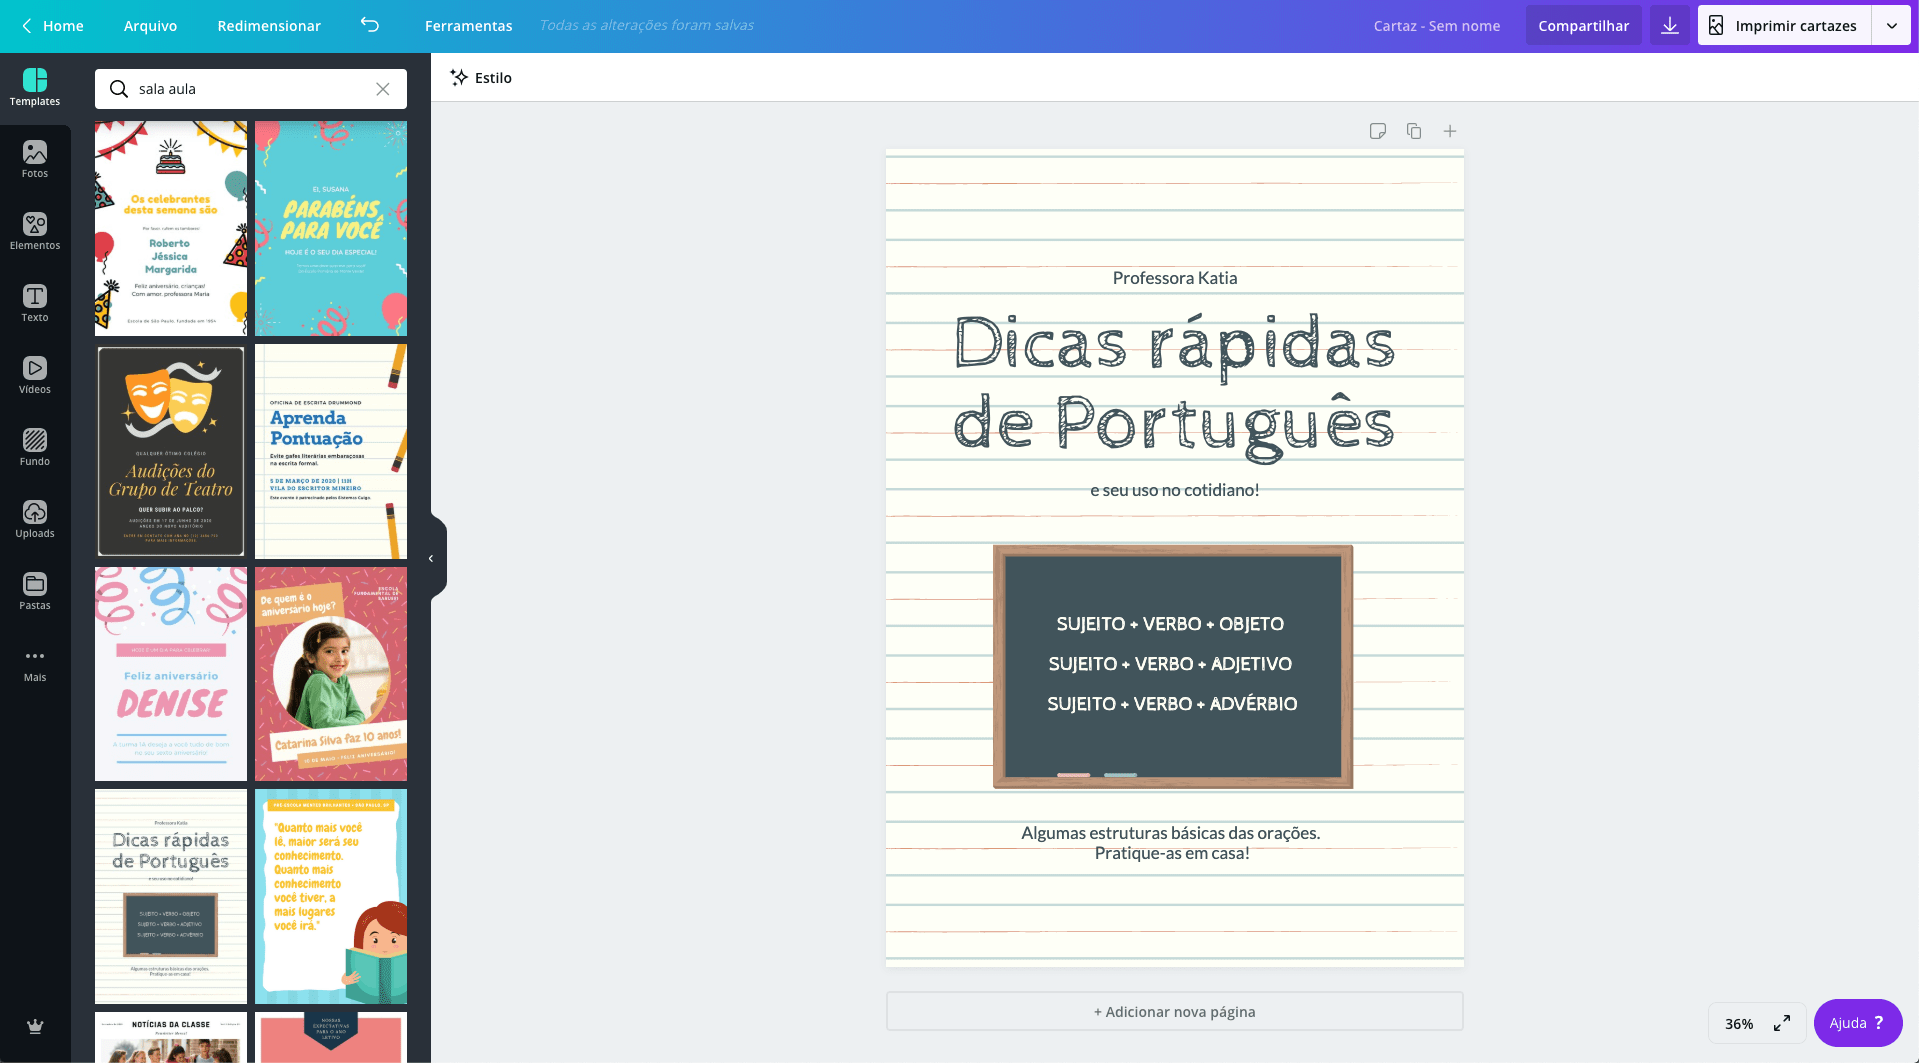This screenshot has height=1063, width=1919.
Task: Select the Dicas rápidas de Português template
Action: click(x=171, y=896)
